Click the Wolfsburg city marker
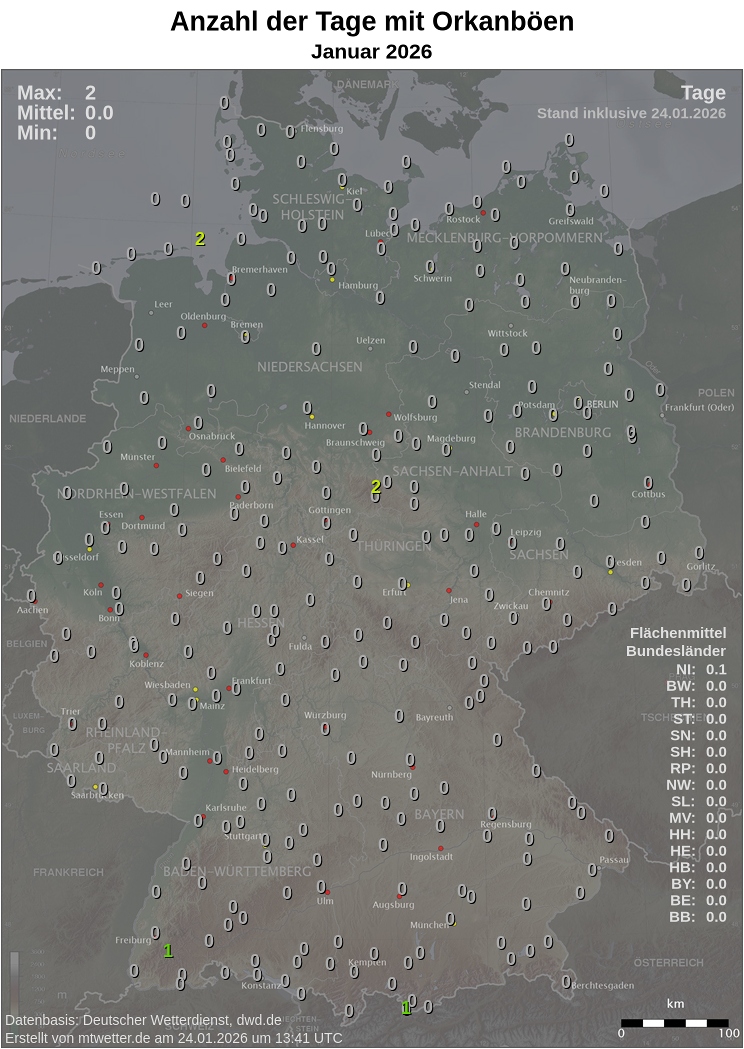This screenshot has height=1049, width=744. coord(389,413)
